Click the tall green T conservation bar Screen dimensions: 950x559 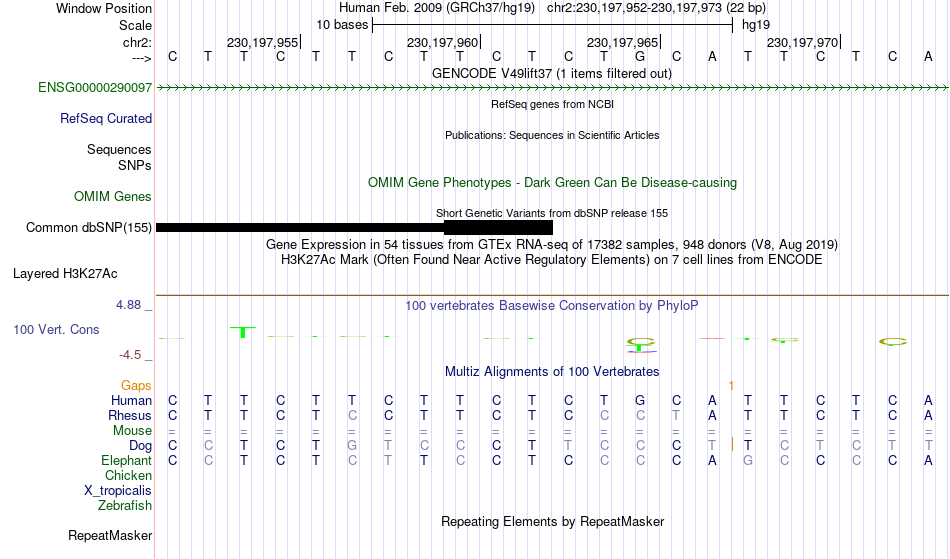point(243,332)
